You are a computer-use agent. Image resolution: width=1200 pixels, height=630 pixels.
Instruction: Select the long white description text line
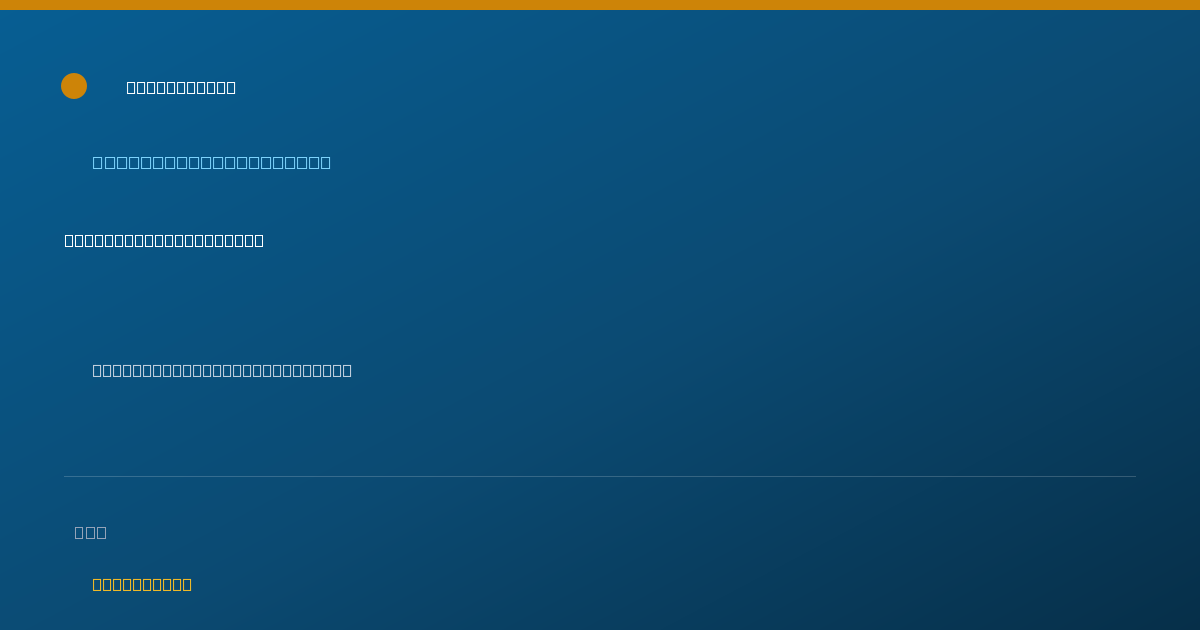(x=222, y=370)
